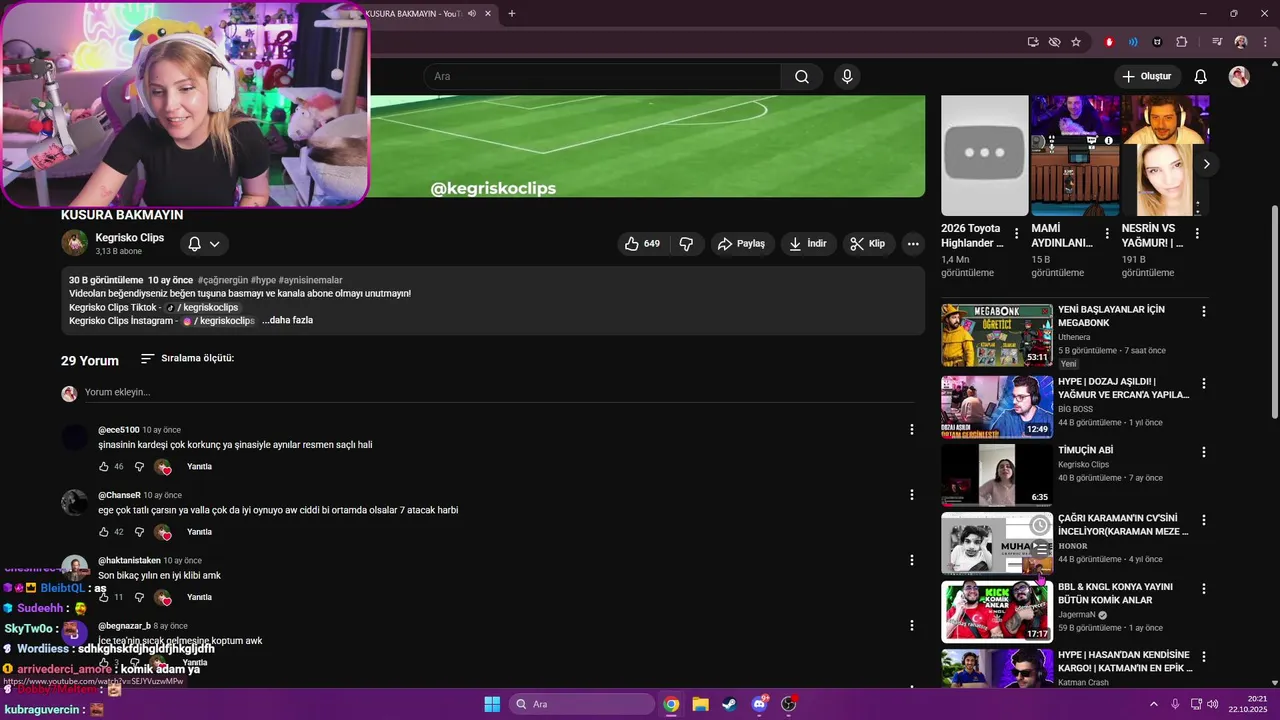Image resolution: width=1280 pixels, height=720 pixels.
Task: Open kegriskoclips Tiktok link in description
Action: [202, 307]
